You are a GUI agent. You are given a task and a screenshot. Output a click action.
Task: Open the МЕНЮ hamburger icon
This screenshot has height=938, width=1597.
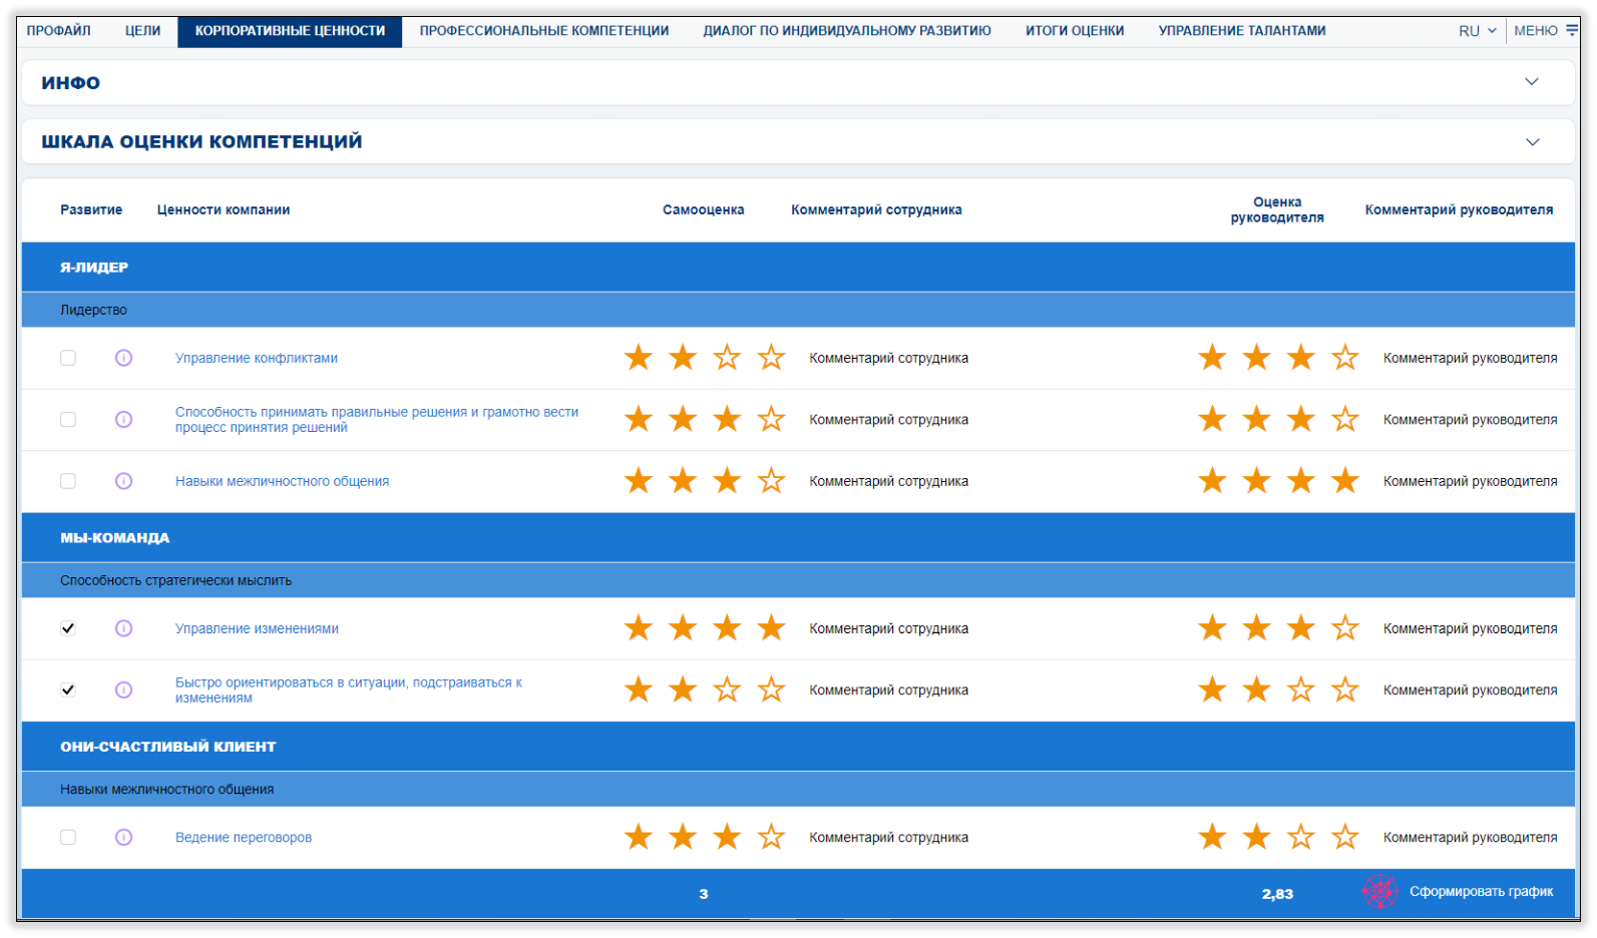1572,30
